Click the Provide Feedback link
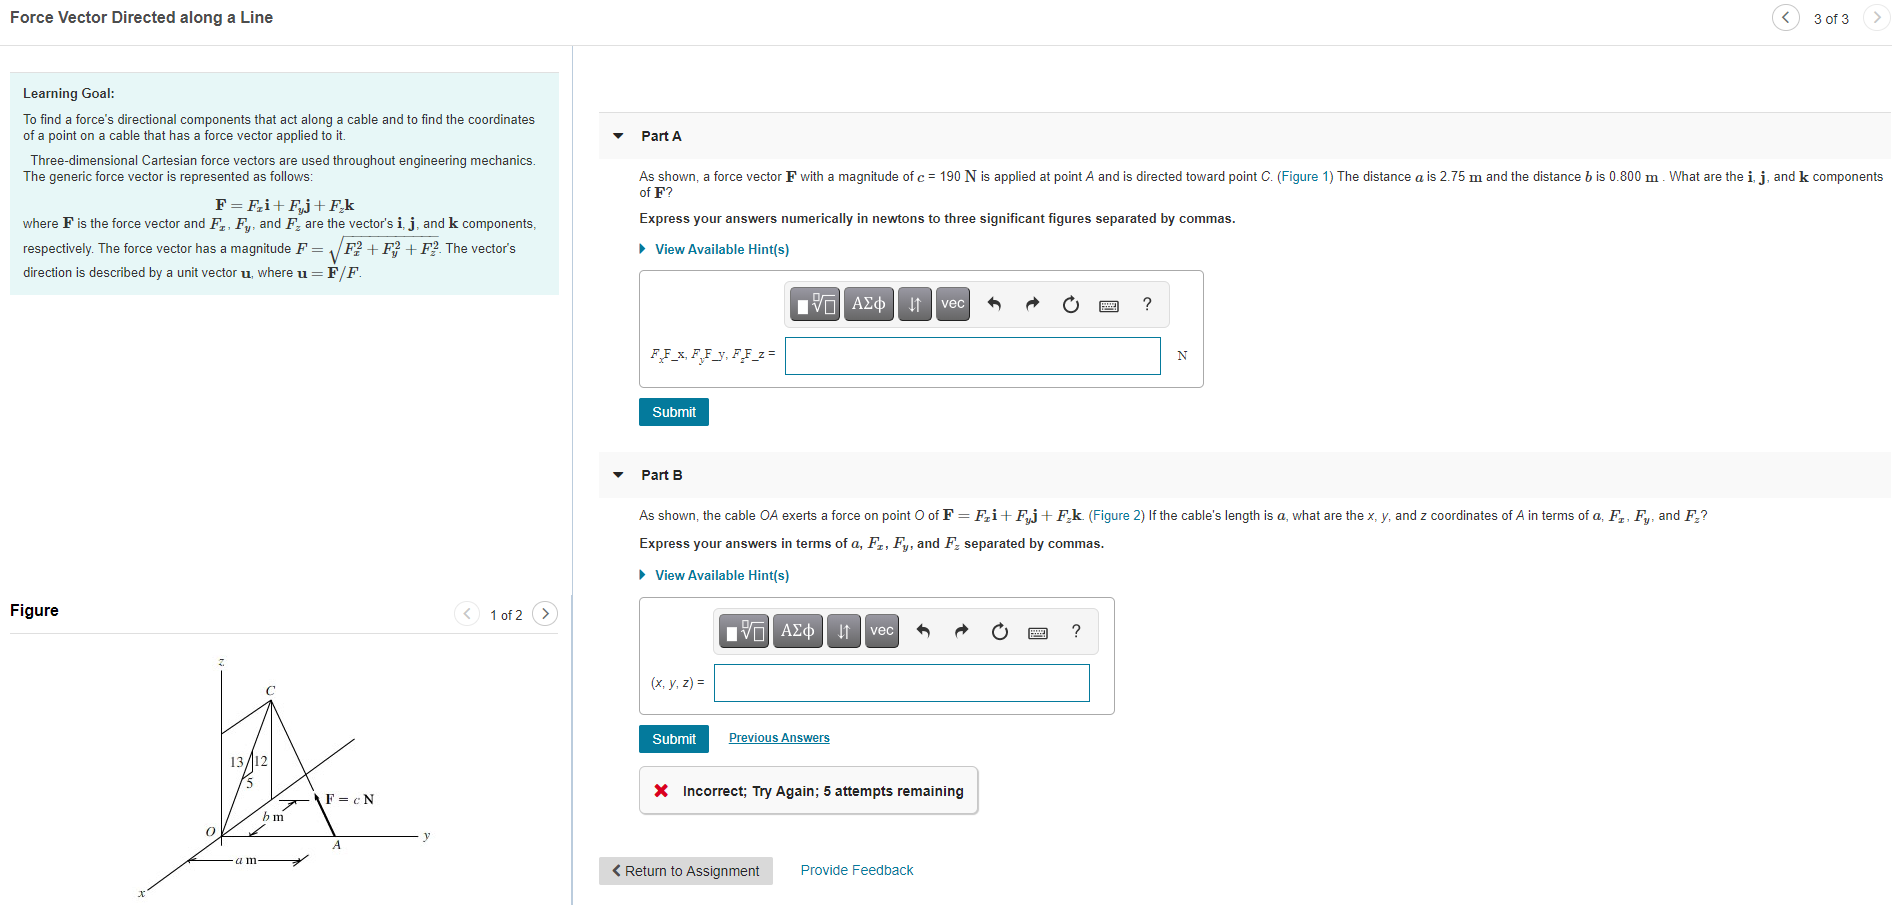Image resolution: width=1892 pixels, height=905 pixels. coord(856,870)
